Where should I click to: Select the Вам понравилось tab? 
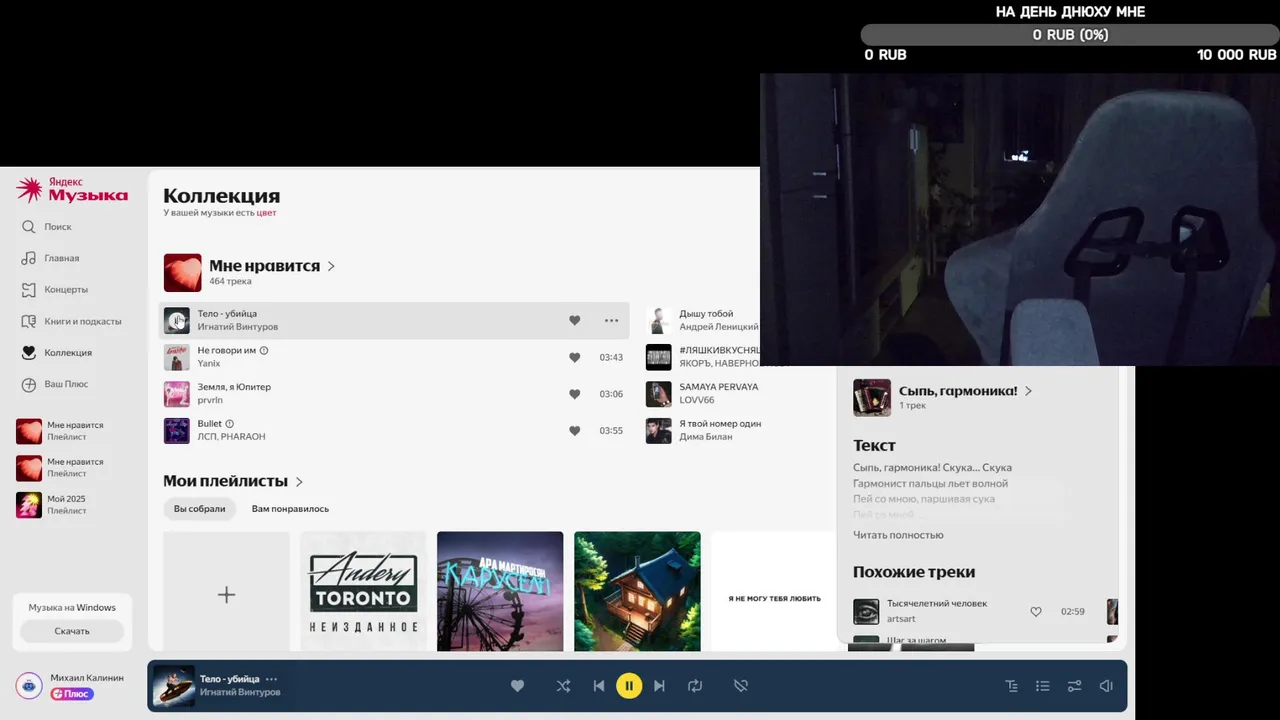pos(290,508)
